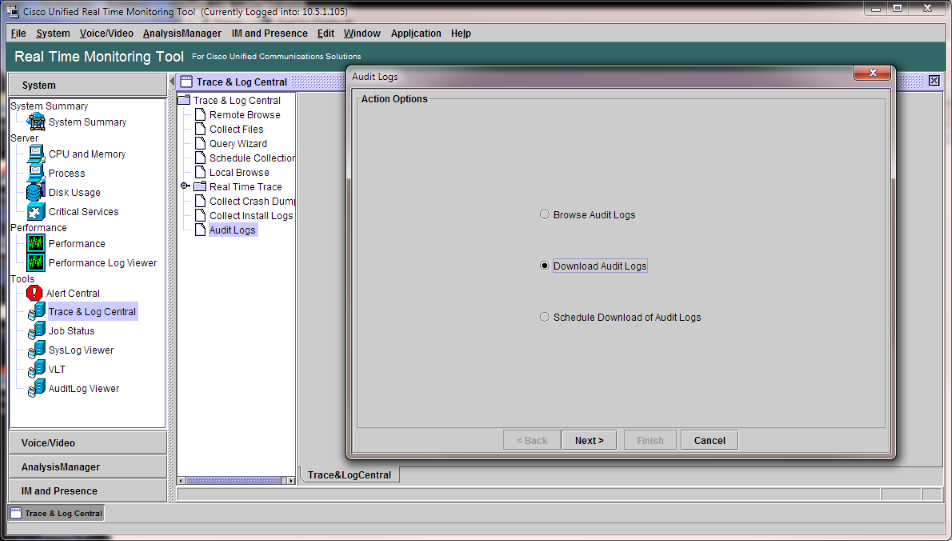The height and width of the screenshot is (541, 952).
Task: Click the tree scrollbar right arrow
Action: coord(291,480)
